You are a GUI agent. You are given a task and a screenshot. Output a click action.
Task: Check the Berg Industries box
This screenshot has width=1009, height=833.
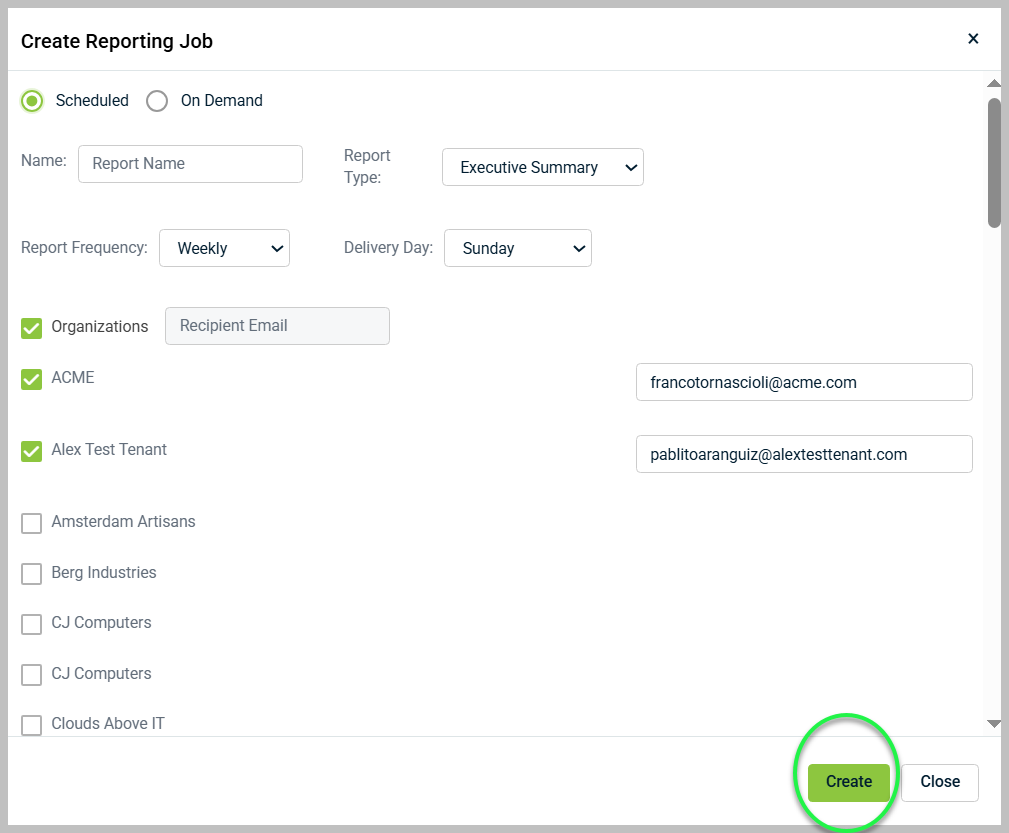[x=31, y=573]
